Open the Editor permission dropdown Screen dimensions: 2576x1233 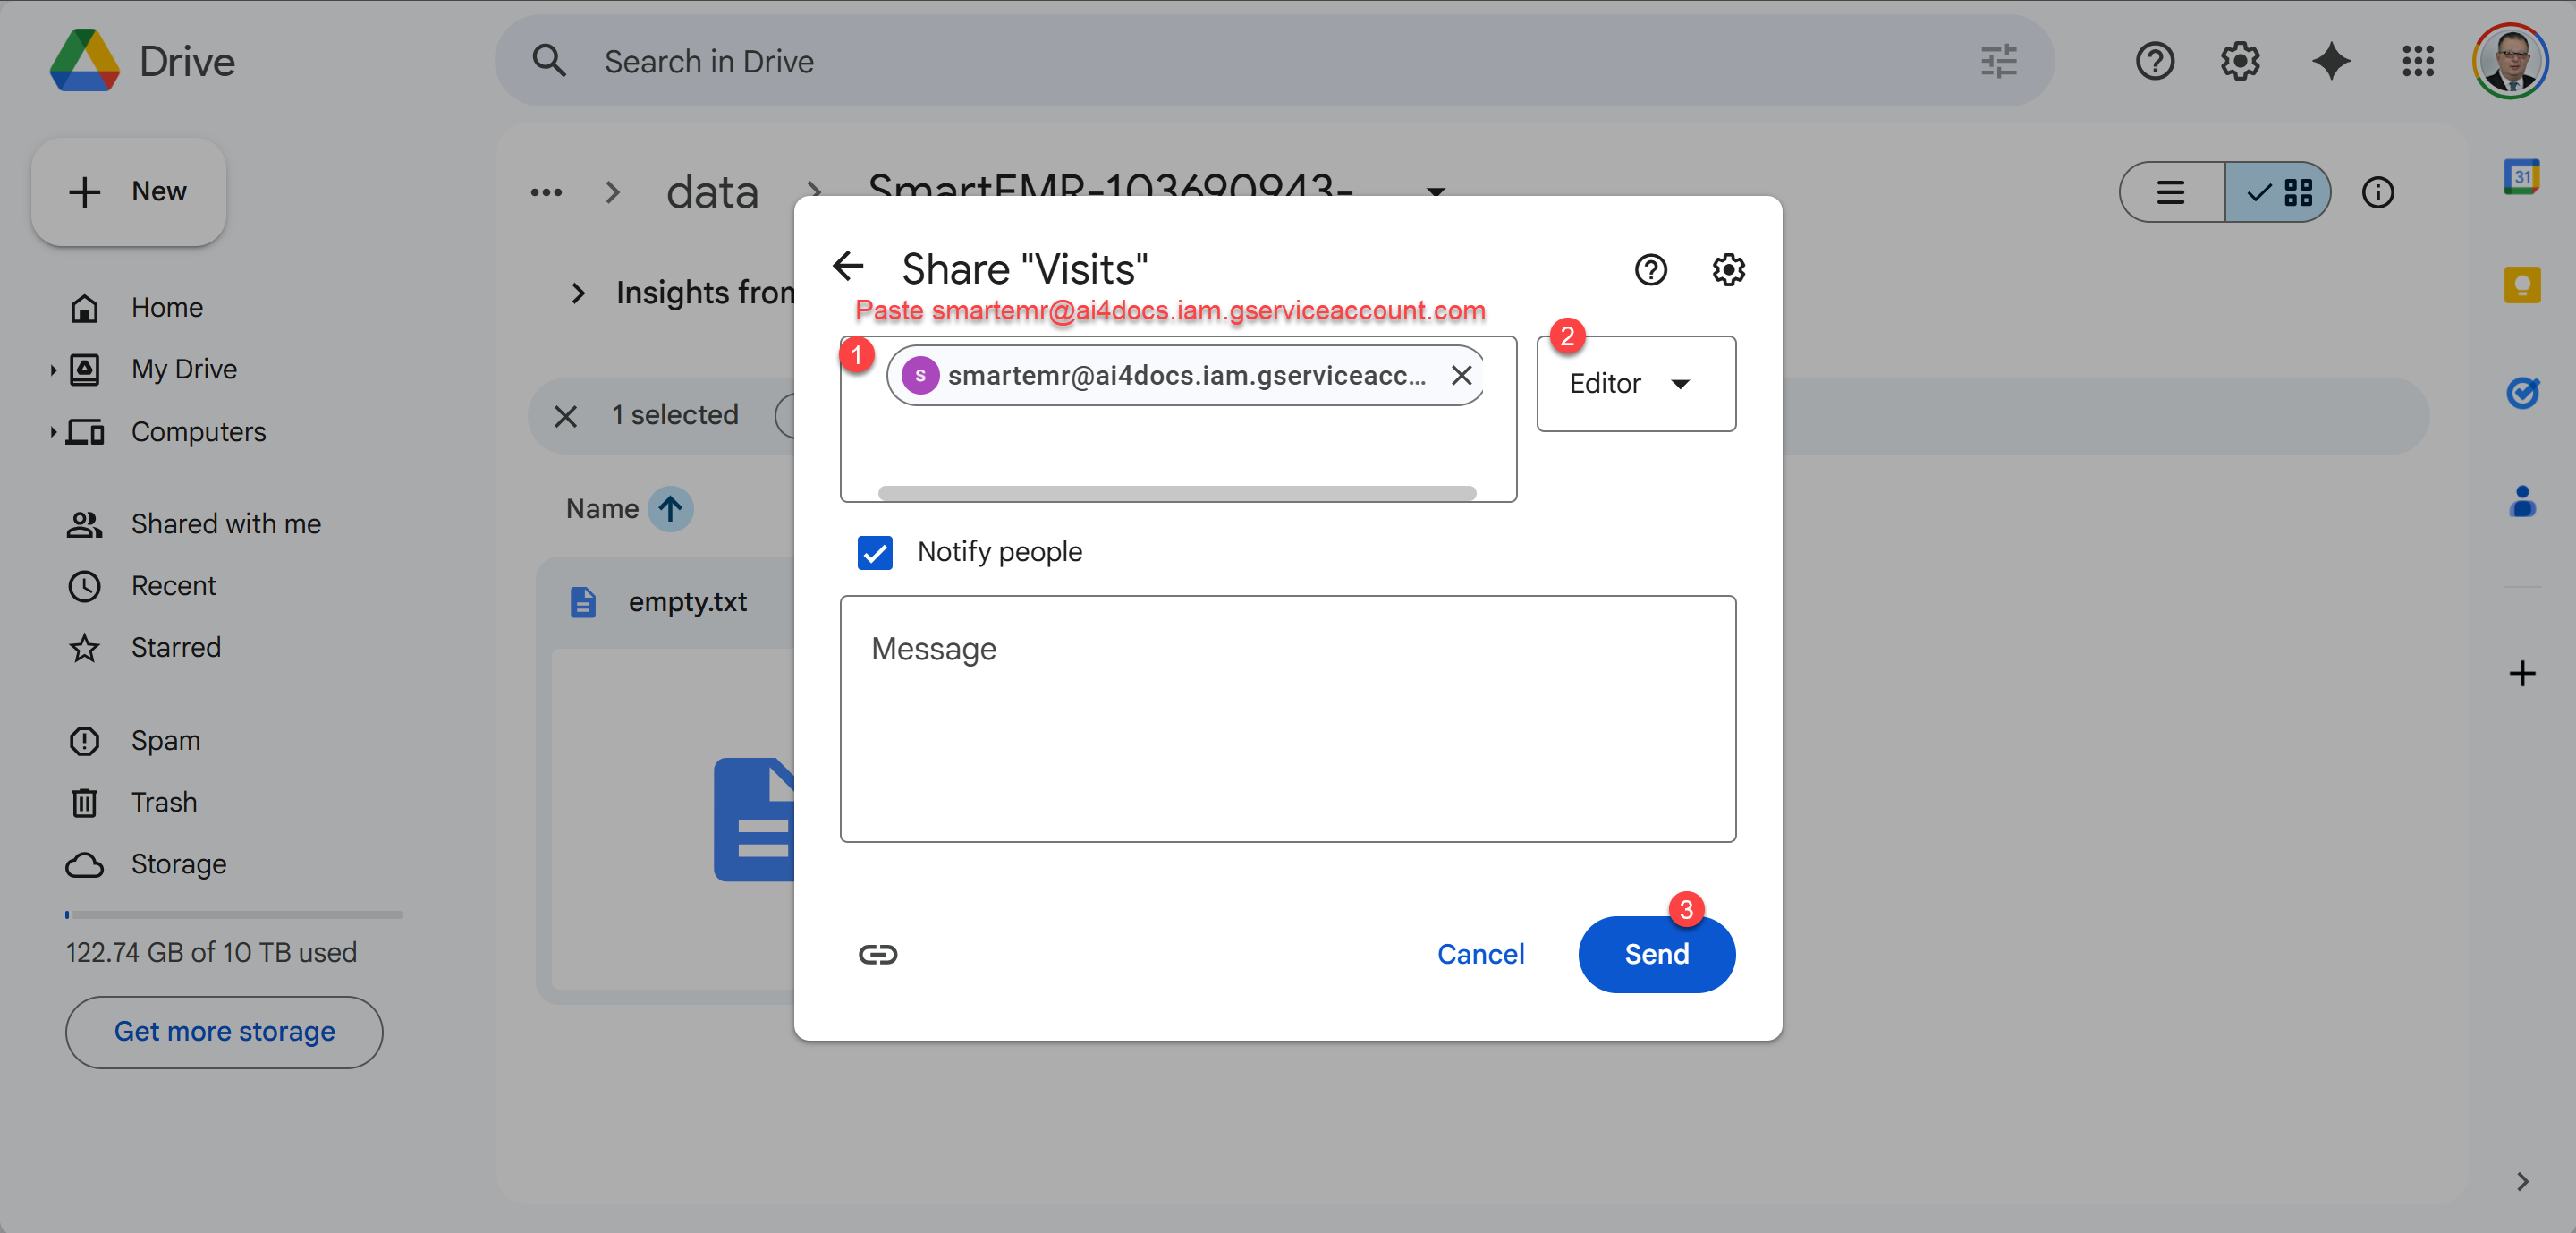(x=1634, y=383)
